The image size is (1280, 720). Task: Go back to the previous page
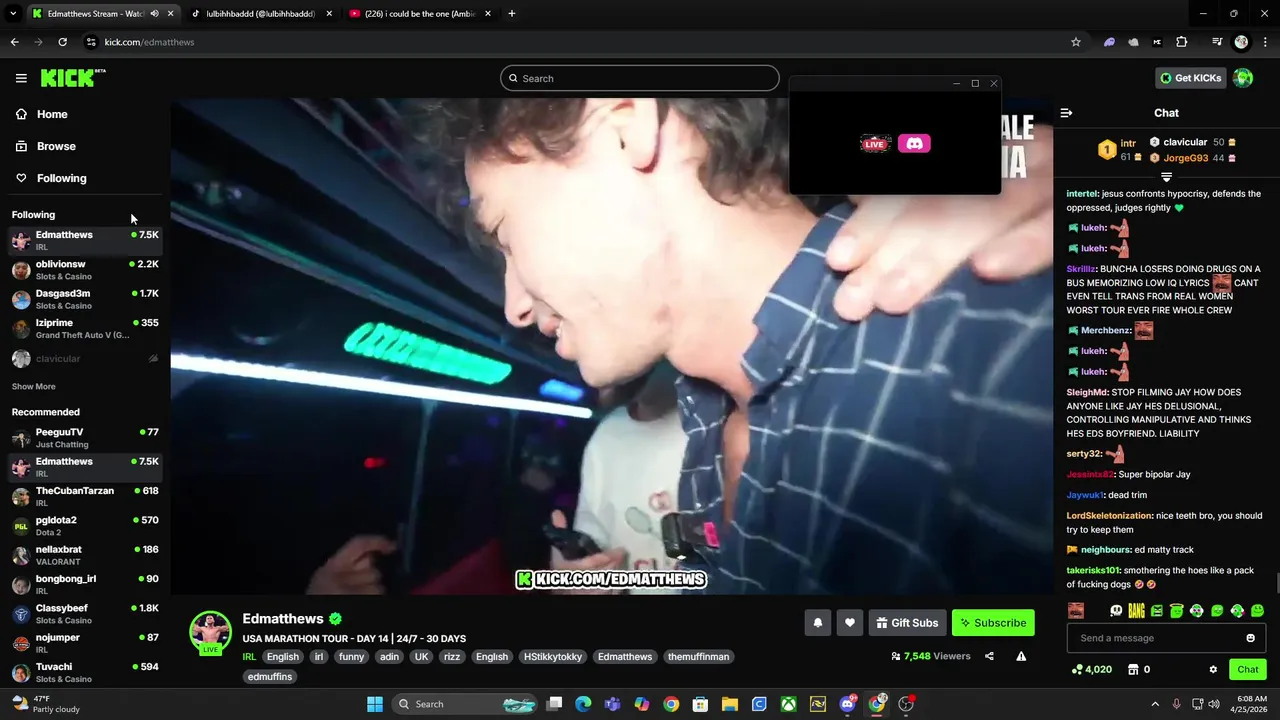(14, 42)
